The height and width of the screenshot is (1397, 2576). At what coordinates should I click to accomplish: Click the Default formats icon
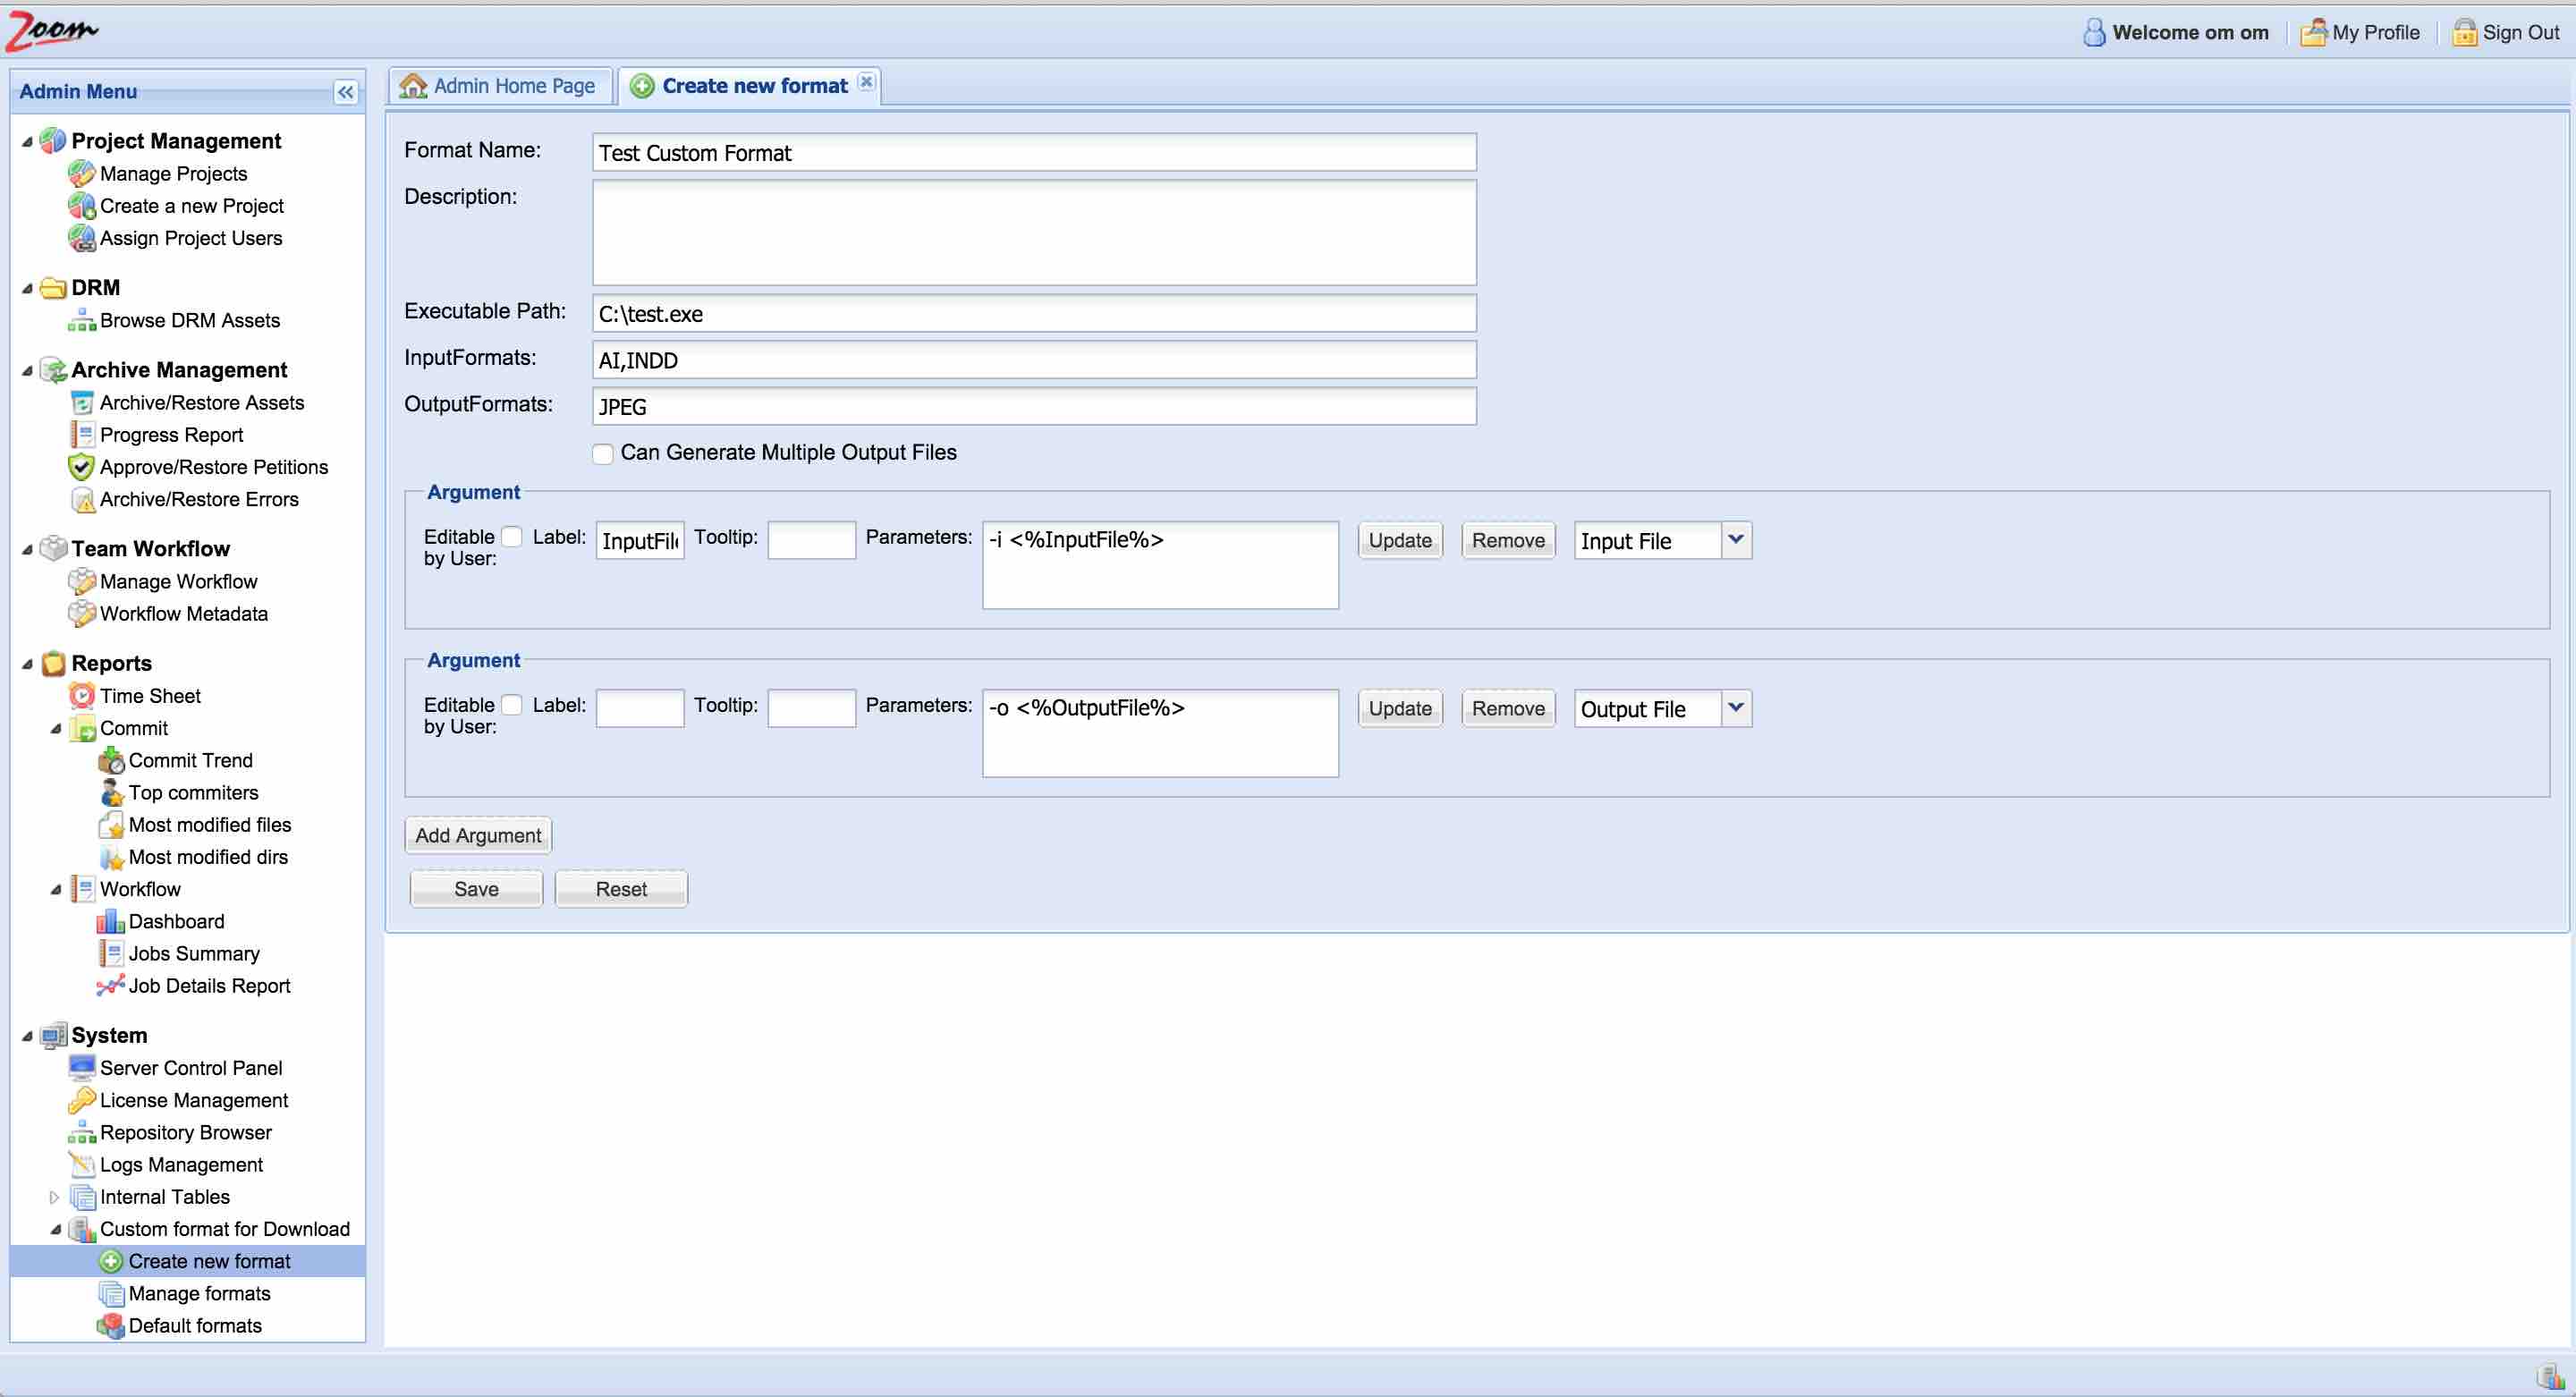point(110,1325)
